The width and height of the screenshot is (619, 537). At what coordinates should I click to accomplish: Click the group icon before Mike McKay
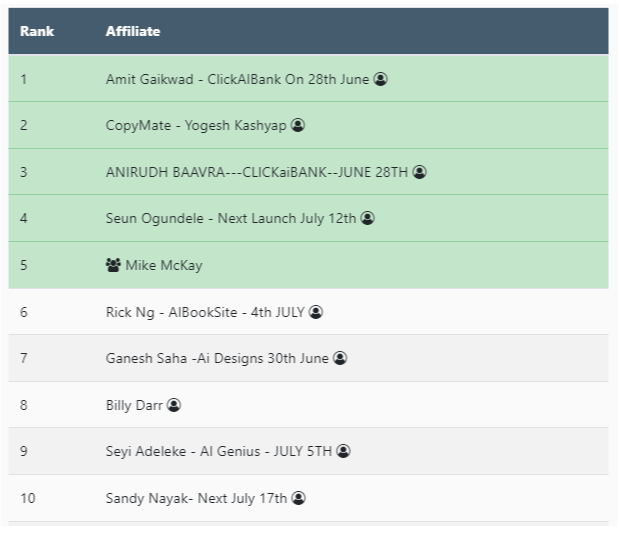pyautogui.click(x=113, y=265)
